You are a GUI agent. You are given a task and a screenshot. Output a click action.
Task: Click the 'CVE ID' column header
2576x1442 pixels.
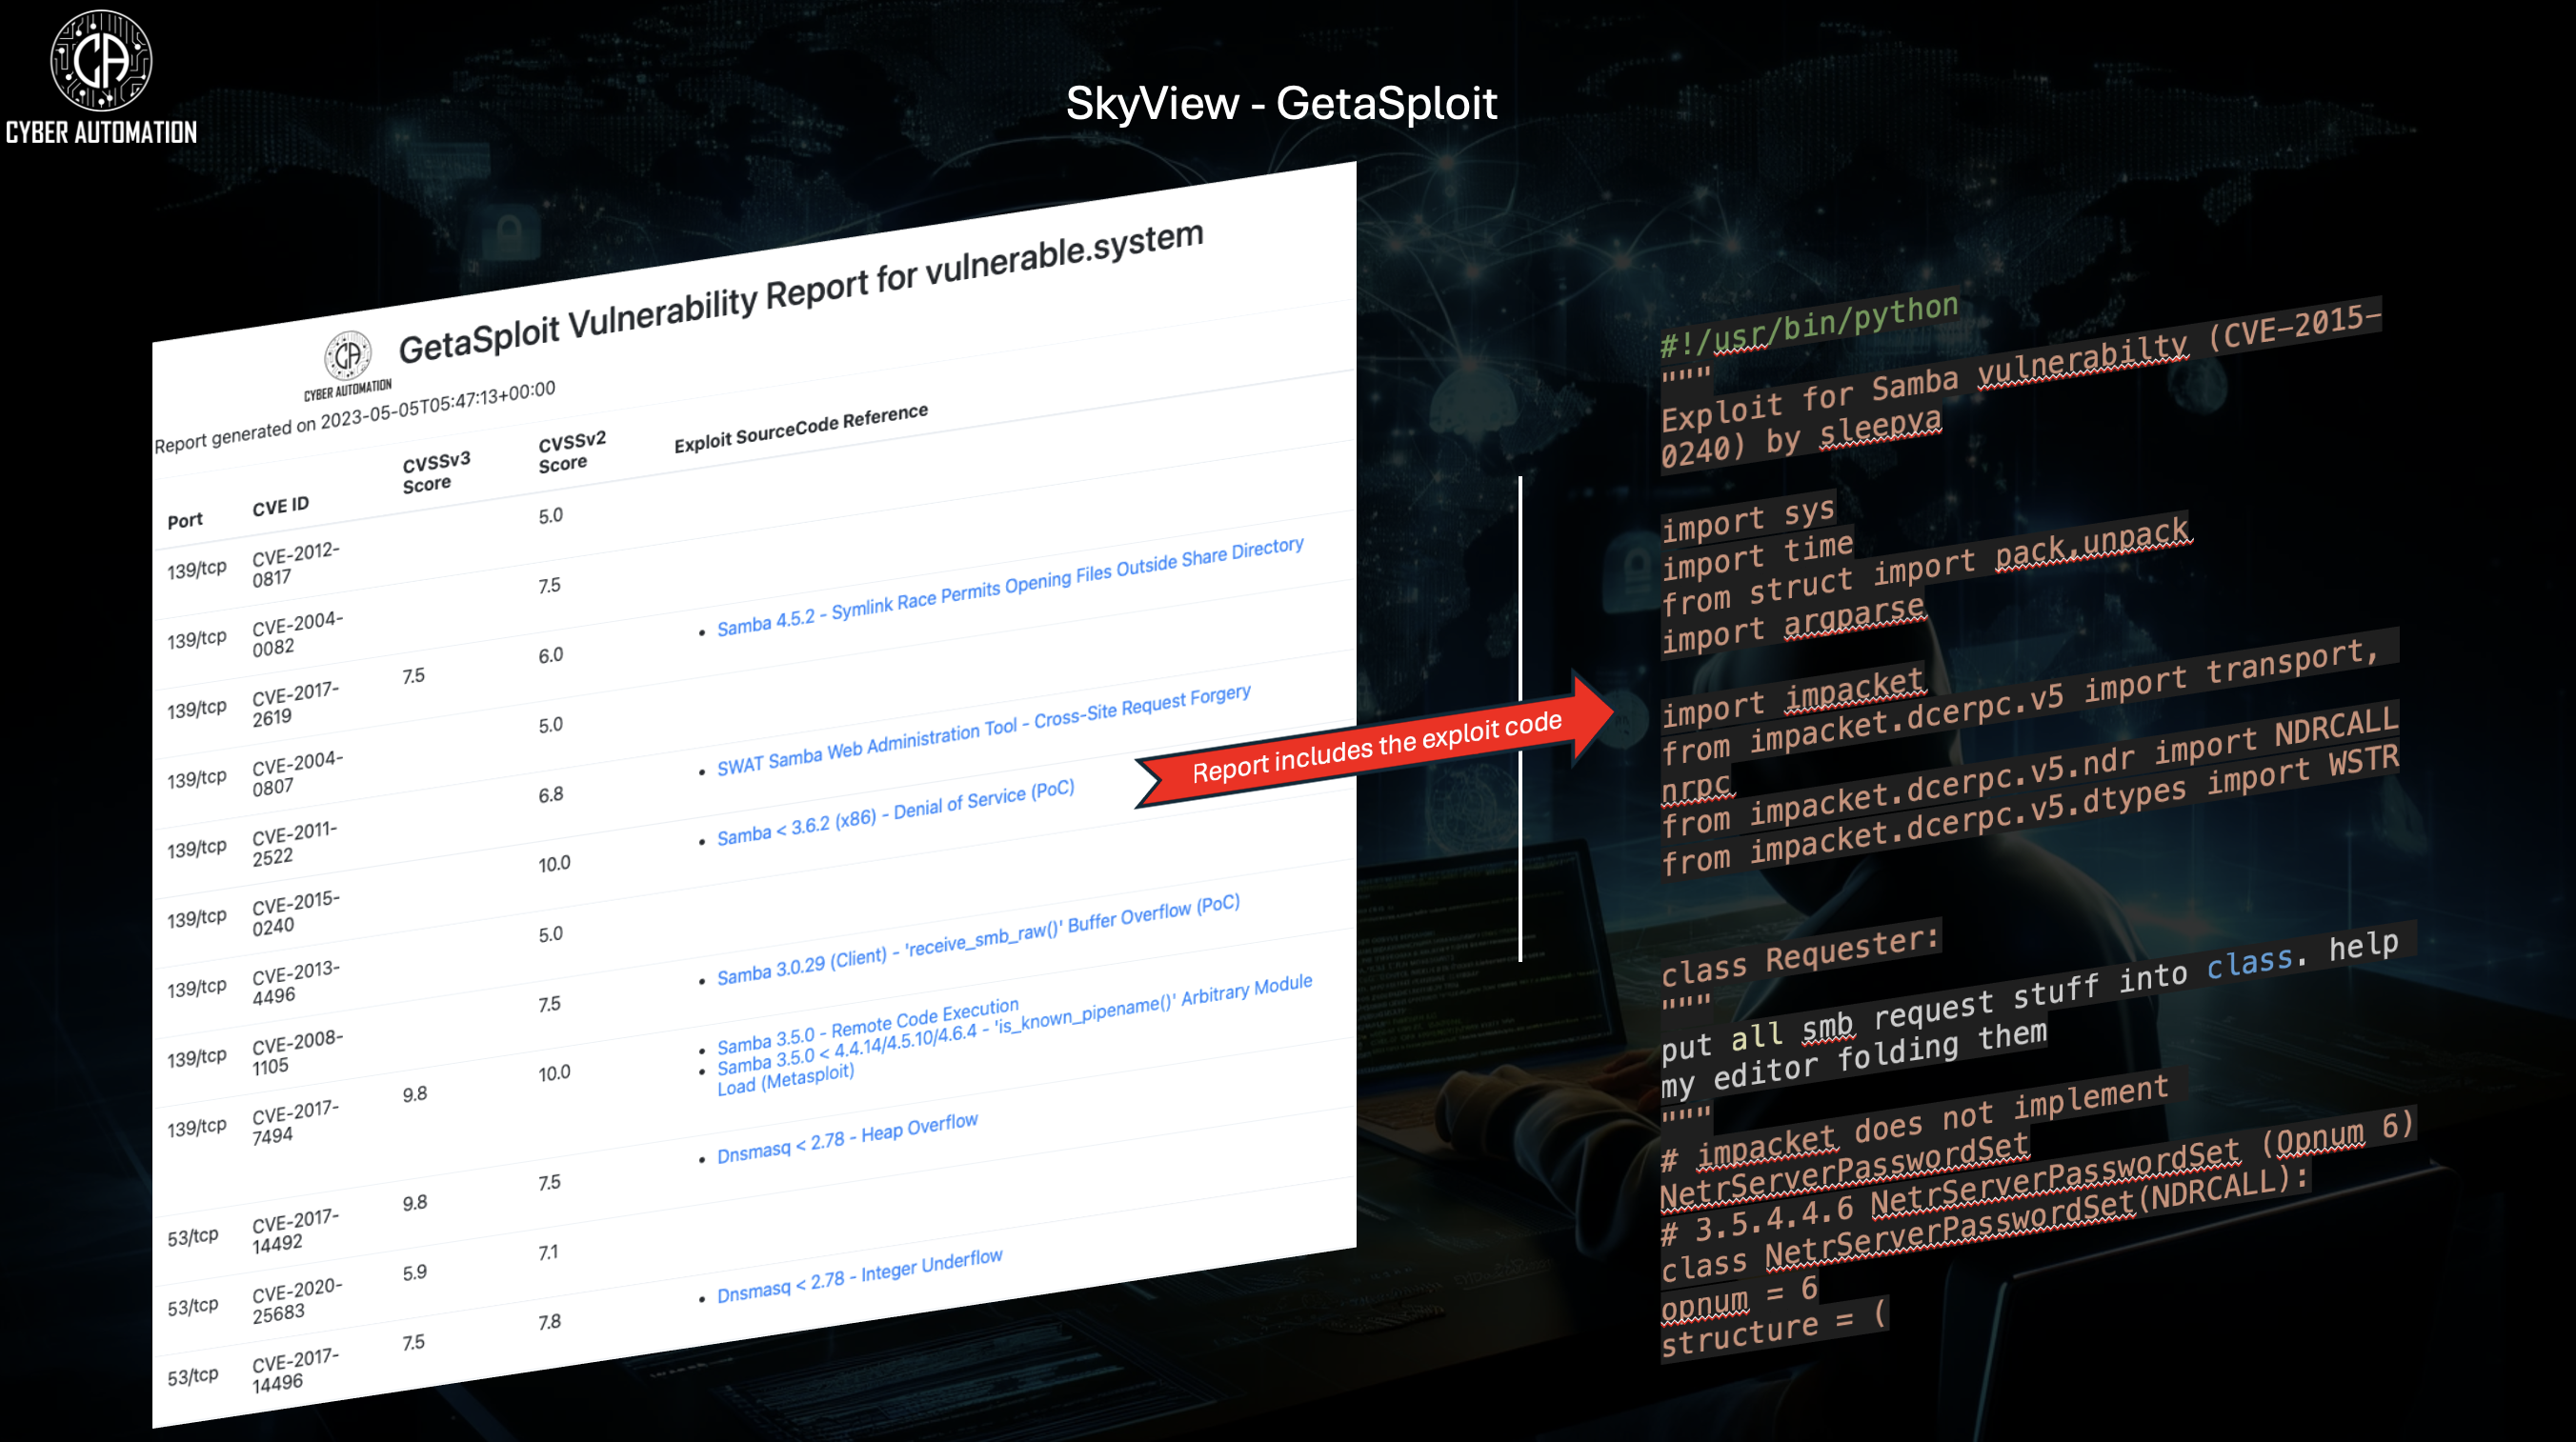pyautogui.click(x=281, y=506)
